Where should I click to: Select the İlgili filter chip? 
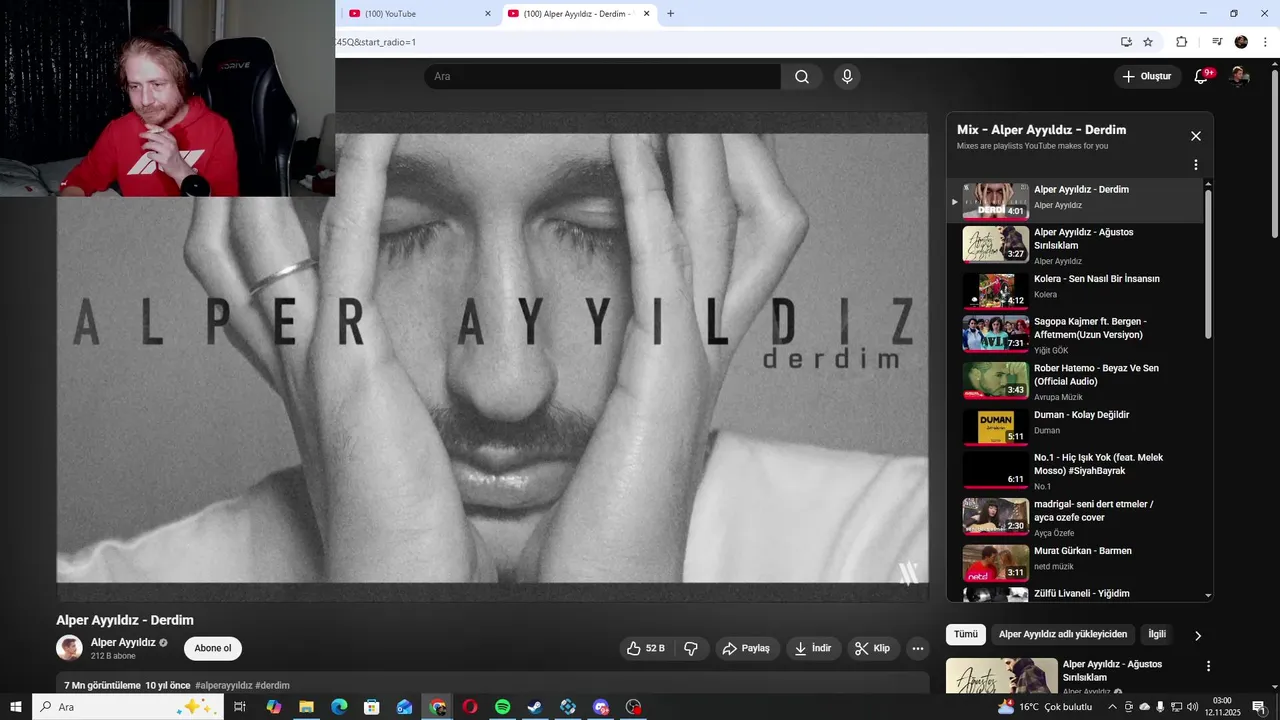click(x=1157, y=634)
